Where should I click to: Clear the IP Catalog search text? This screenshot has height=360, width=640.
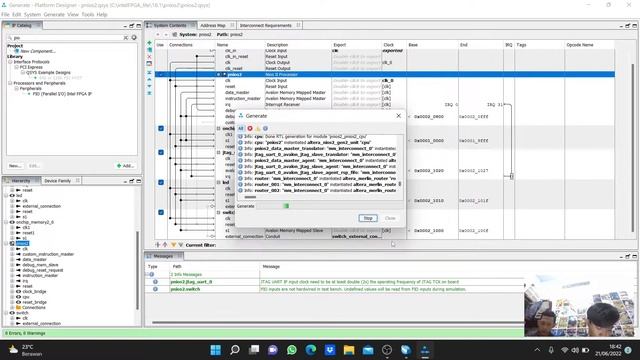[126, 38]
